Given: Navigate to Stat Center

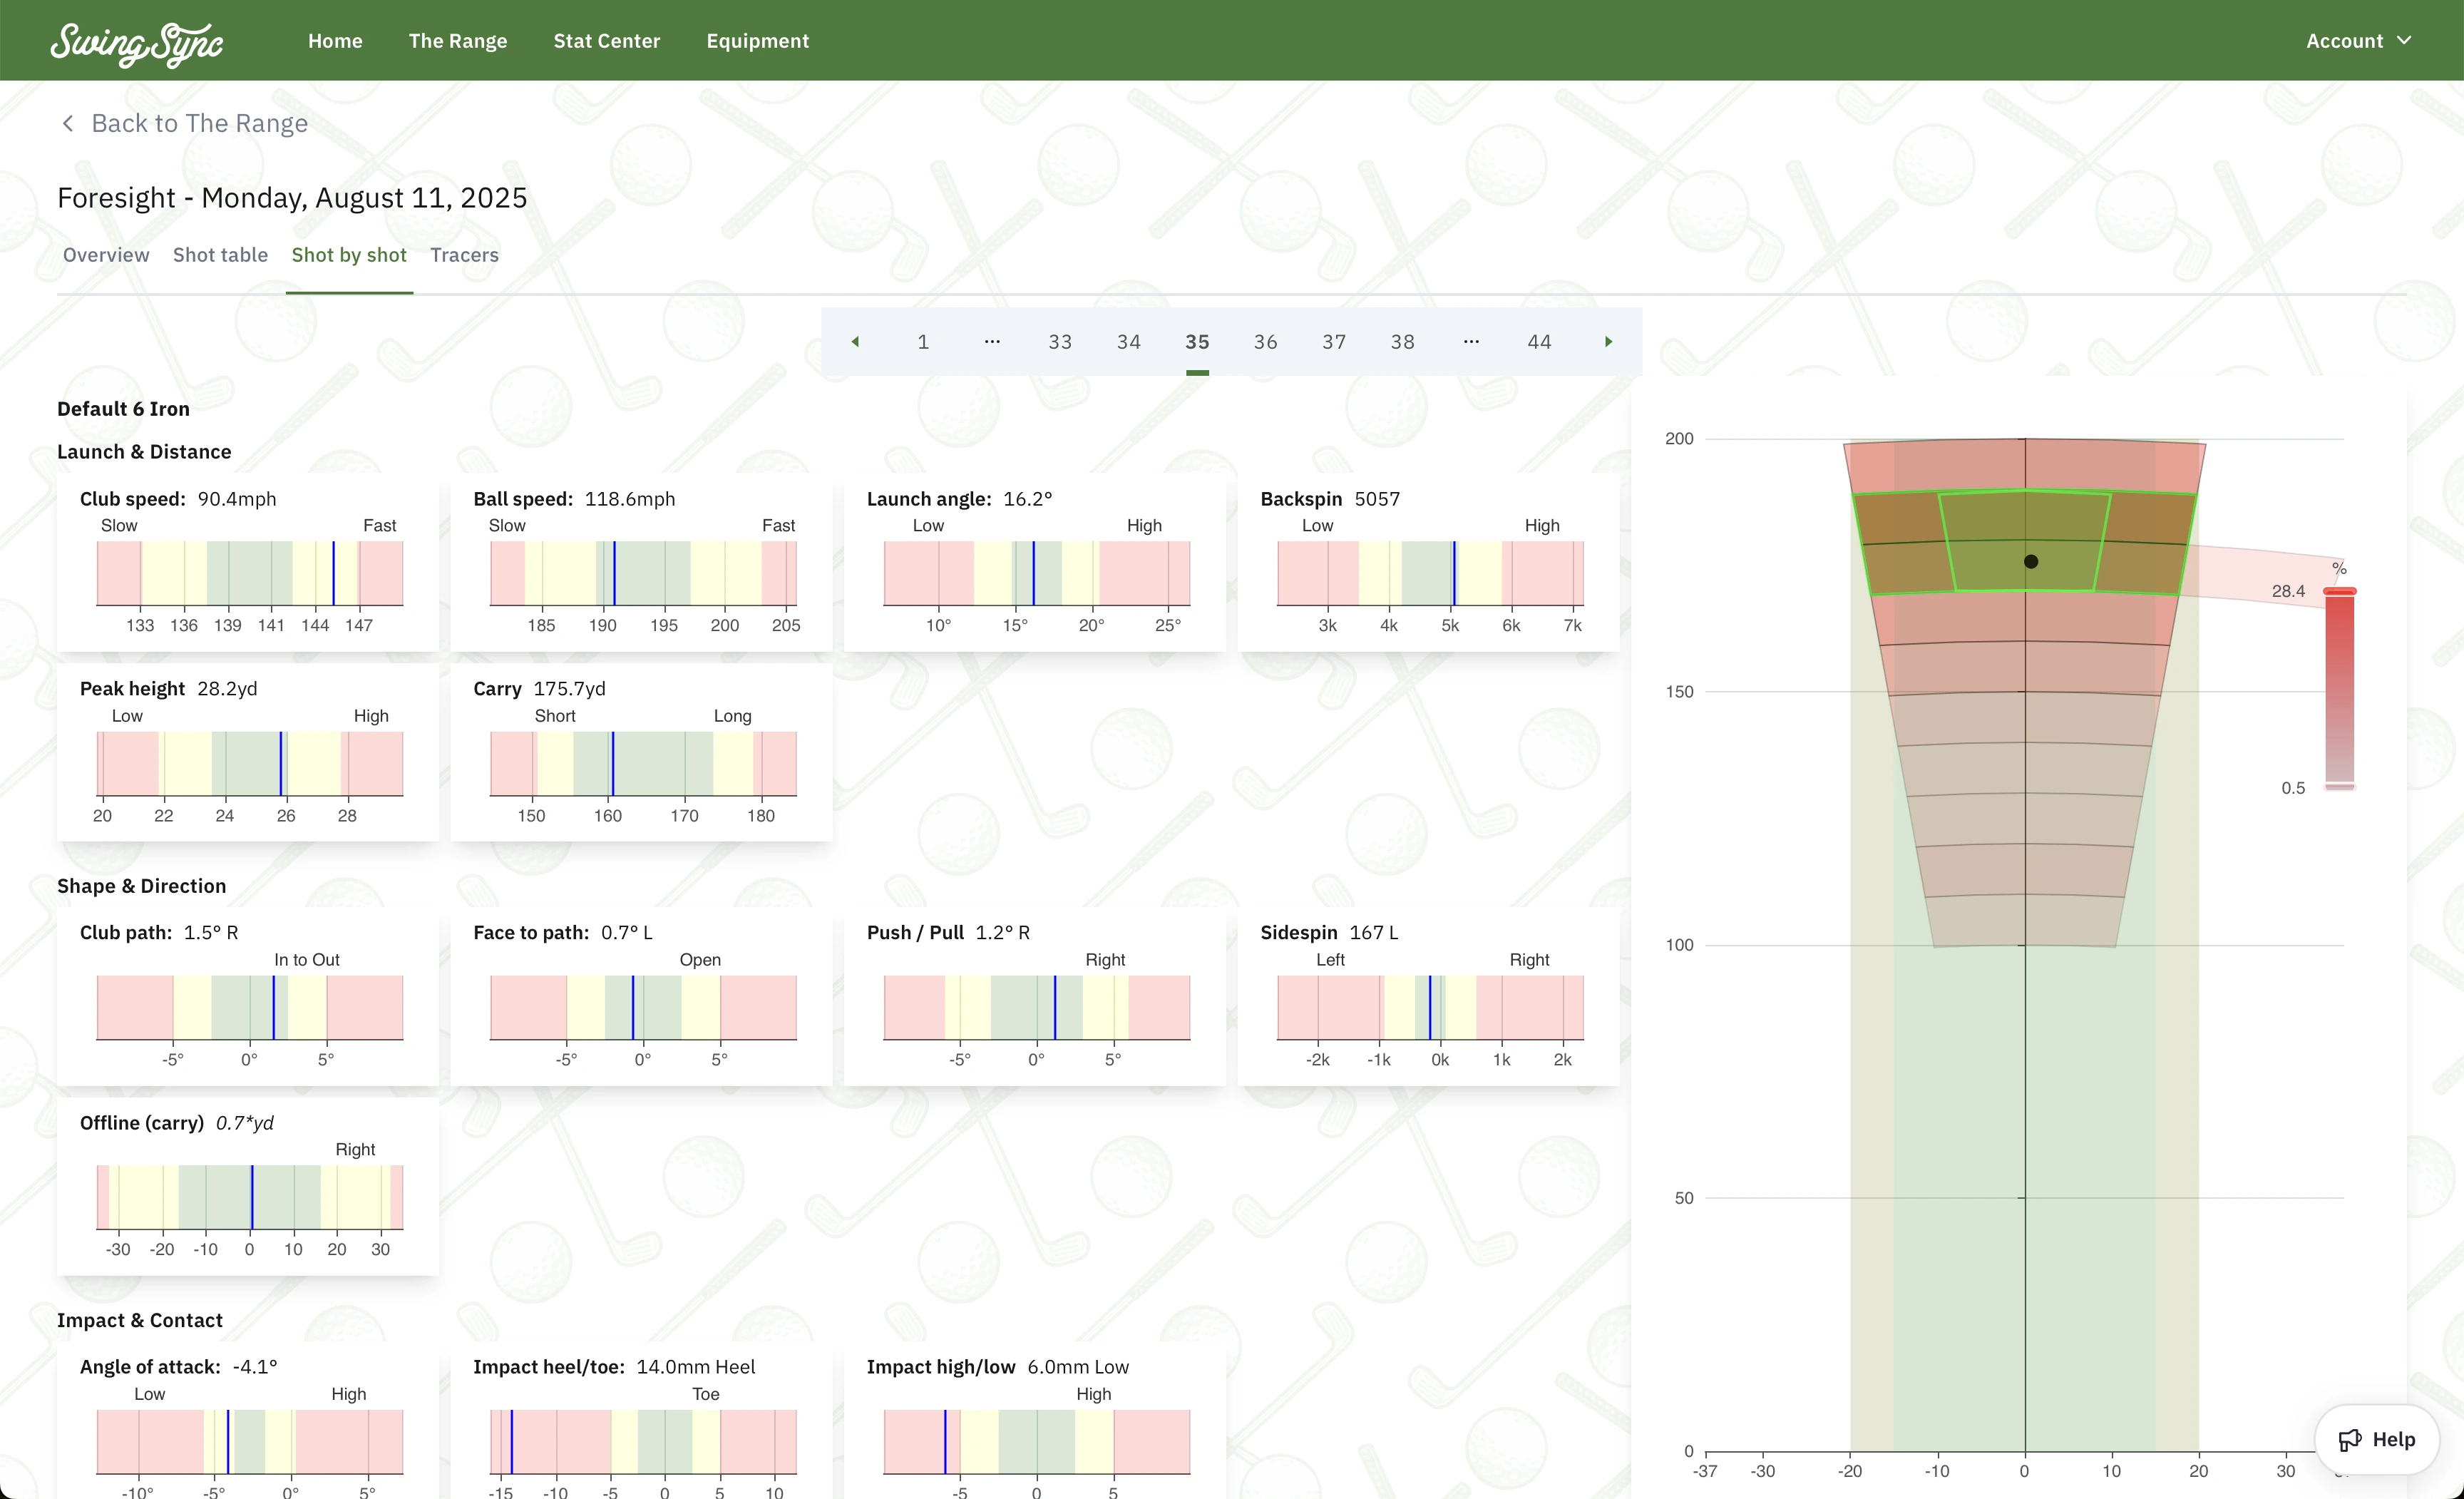Looking at the screenshot, I should click(606, 41).
